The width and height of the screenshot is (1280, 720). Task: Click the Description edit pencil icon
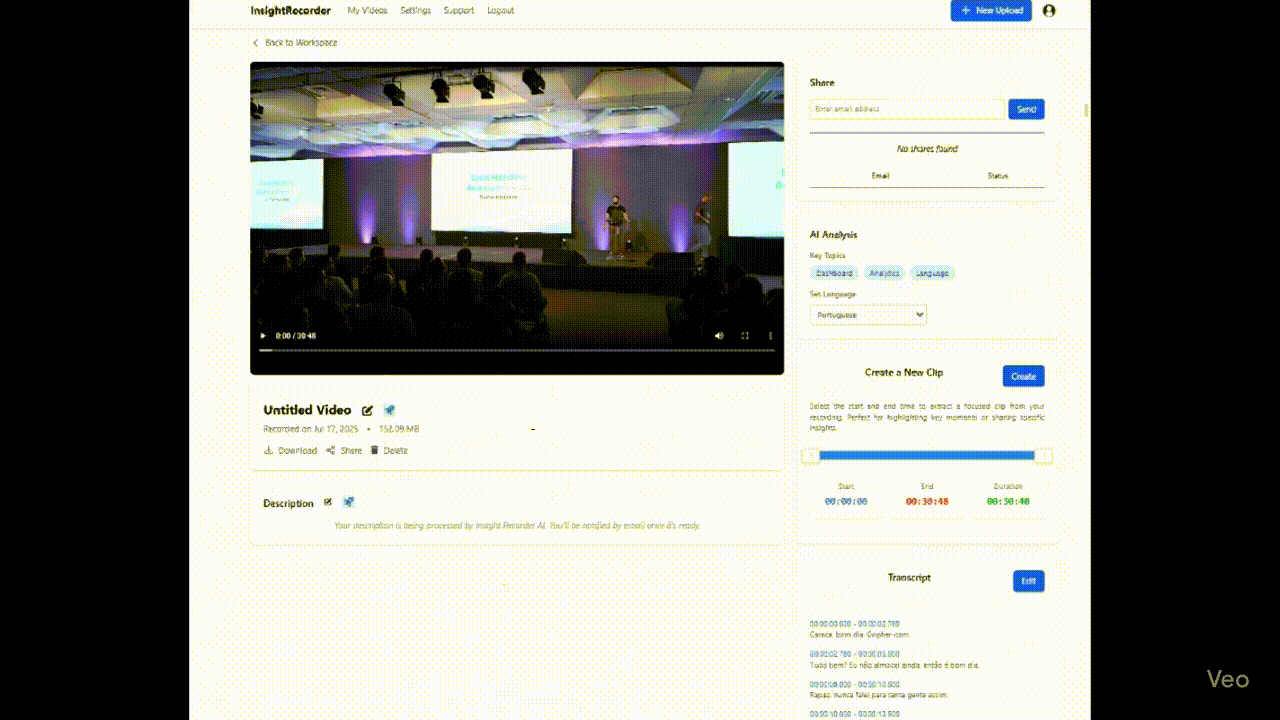coord(327,502)
